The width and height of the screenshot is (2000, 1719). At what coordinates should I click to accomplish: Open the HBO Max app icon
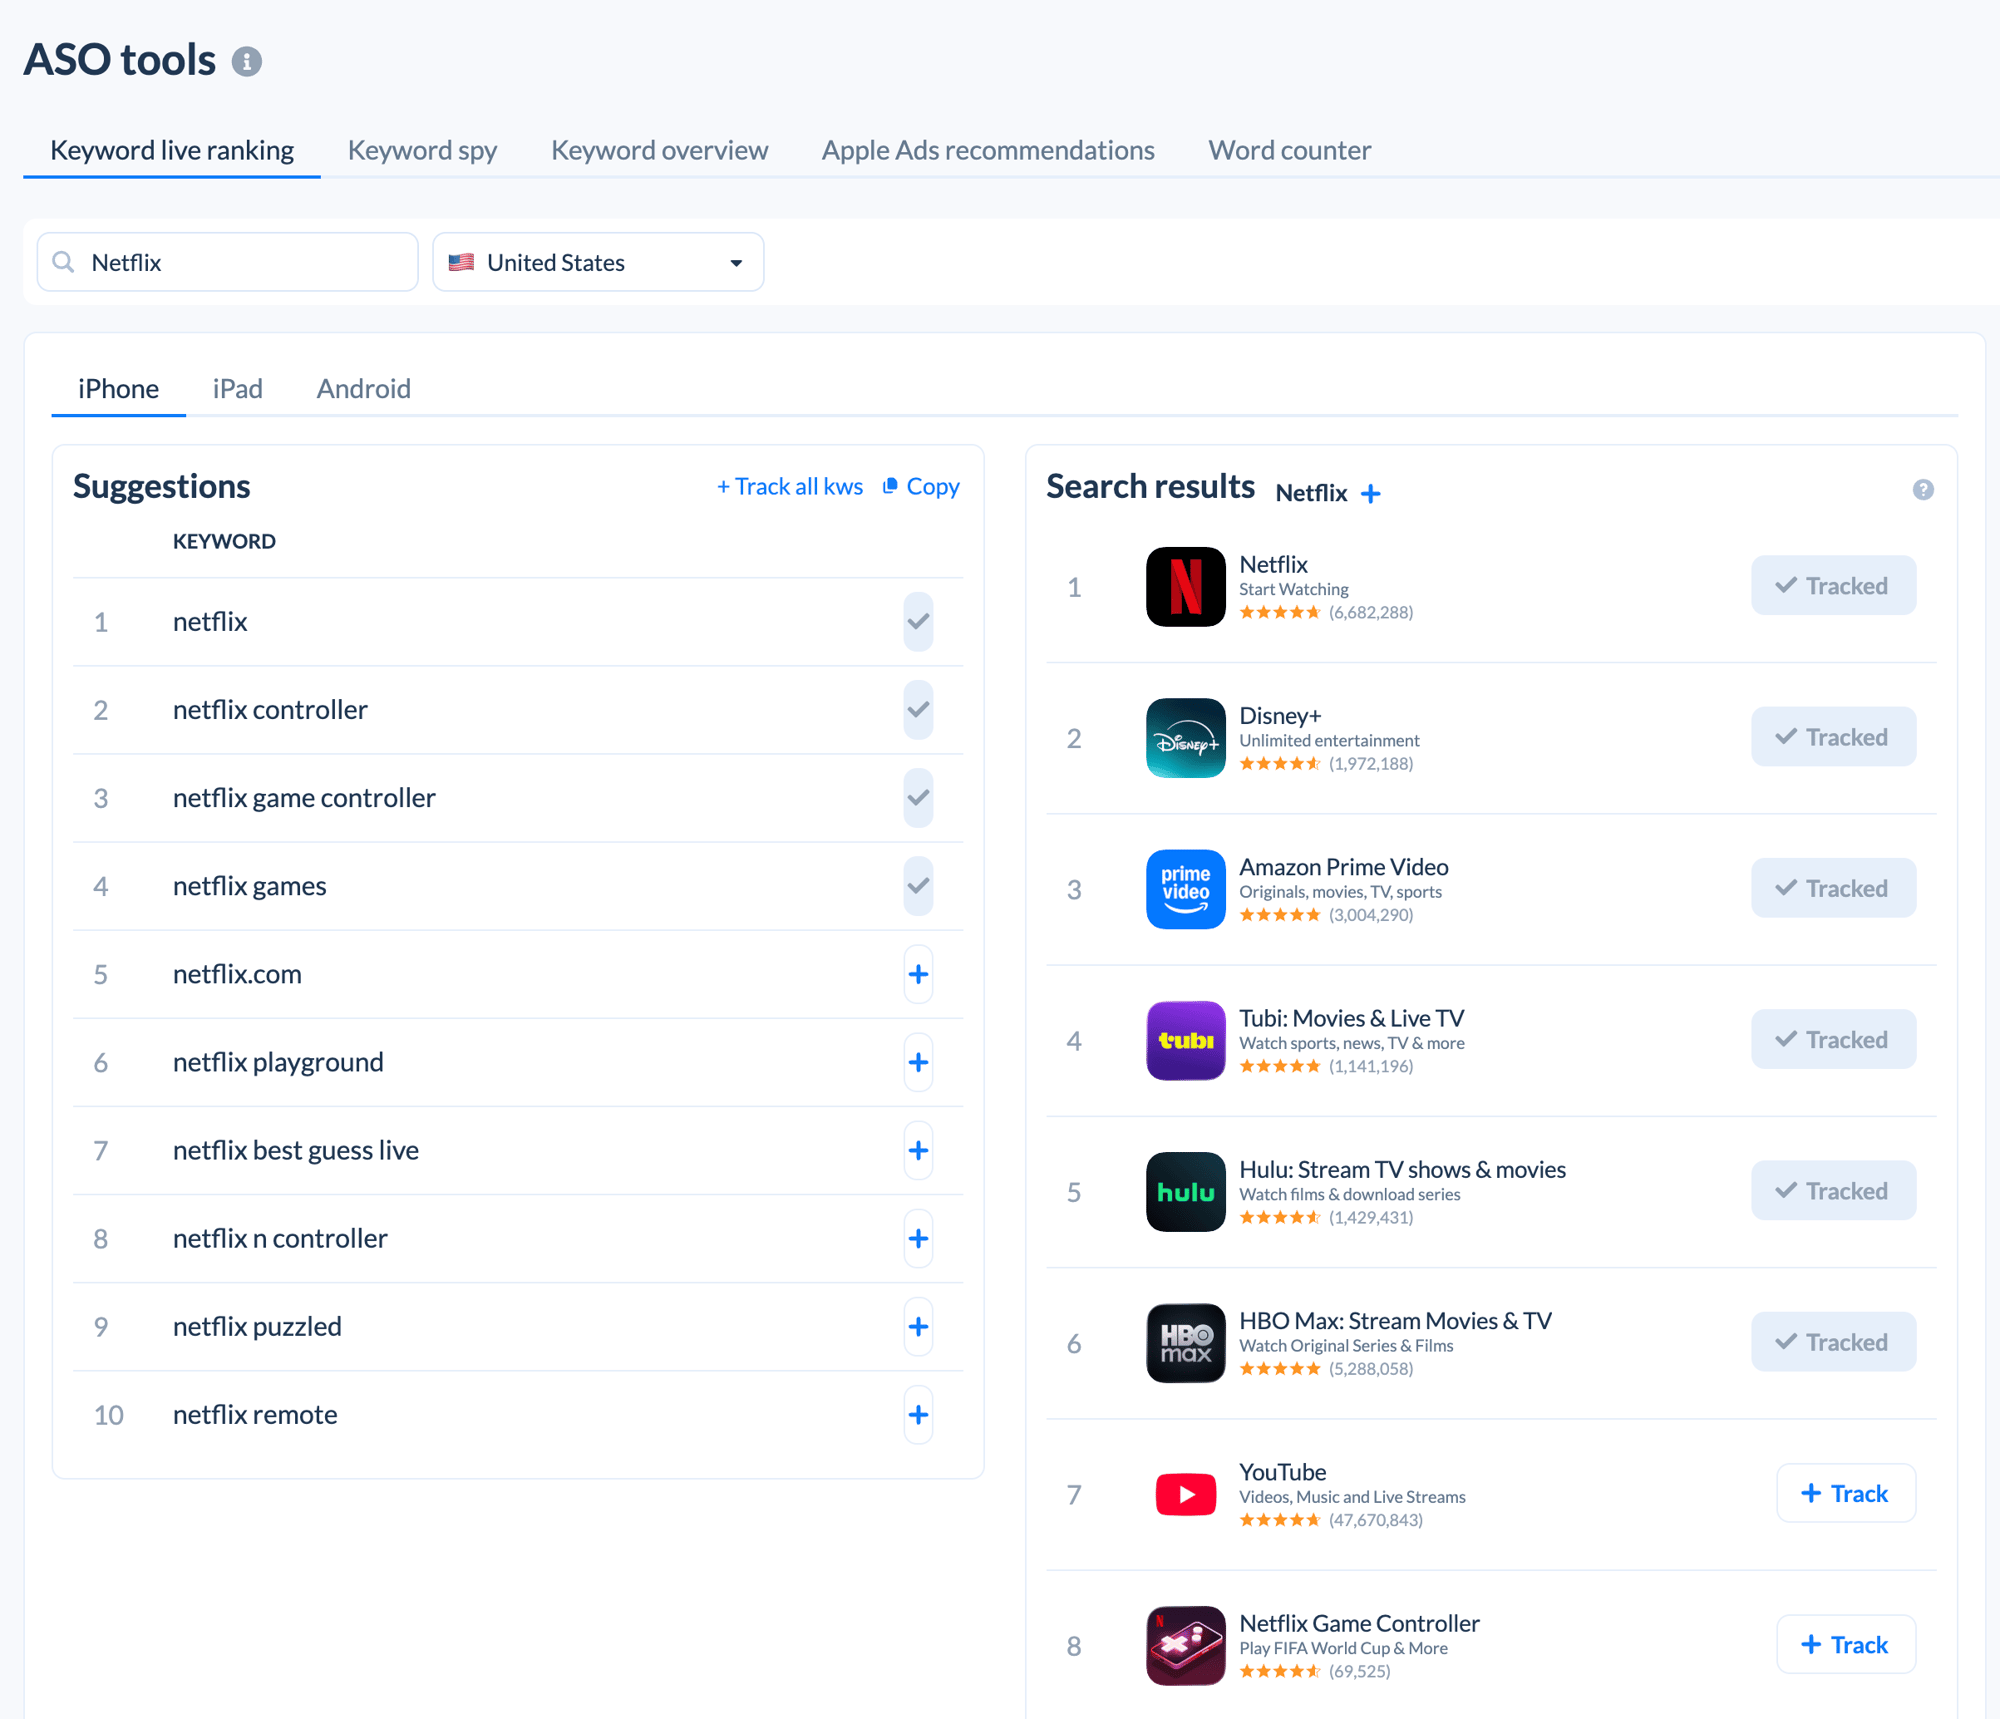(x=1185, y=1343)
